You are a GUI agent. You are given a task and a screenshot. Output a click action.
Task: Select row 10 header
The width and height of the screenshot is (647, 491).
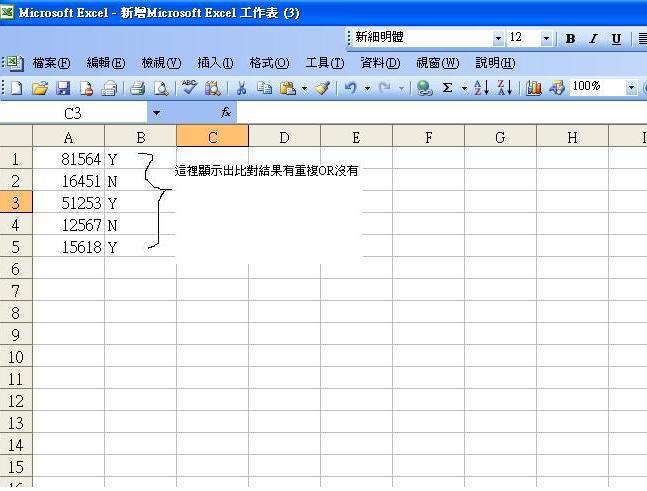click(x=16, y=357)
